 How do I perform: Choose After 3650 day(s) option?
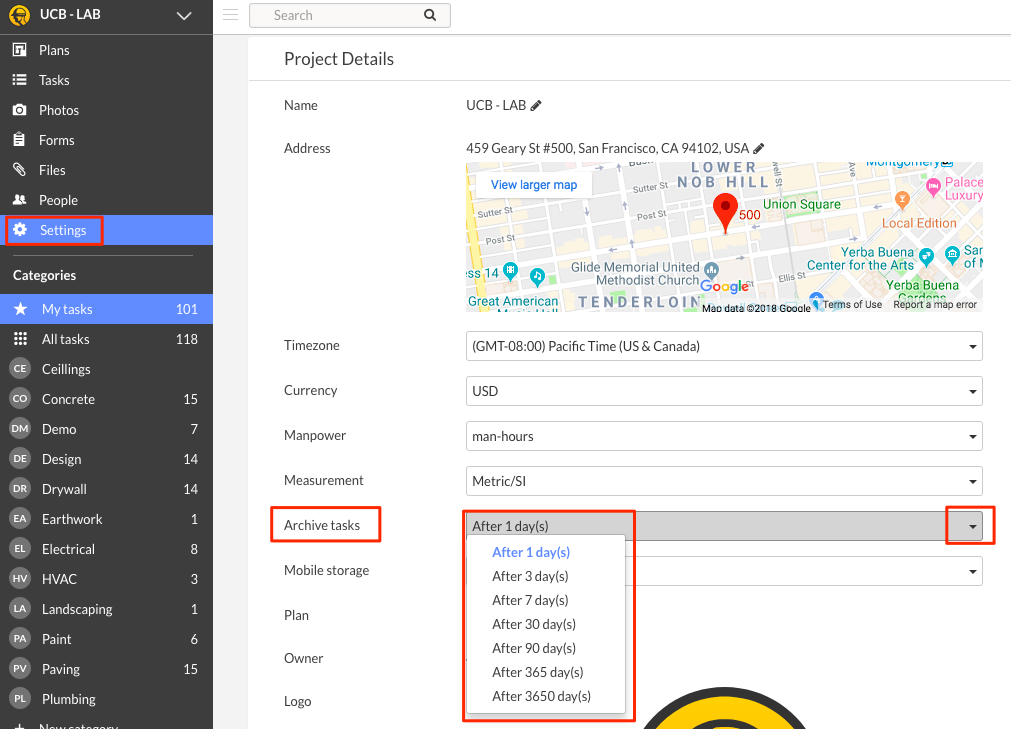(x=542, y=696)
